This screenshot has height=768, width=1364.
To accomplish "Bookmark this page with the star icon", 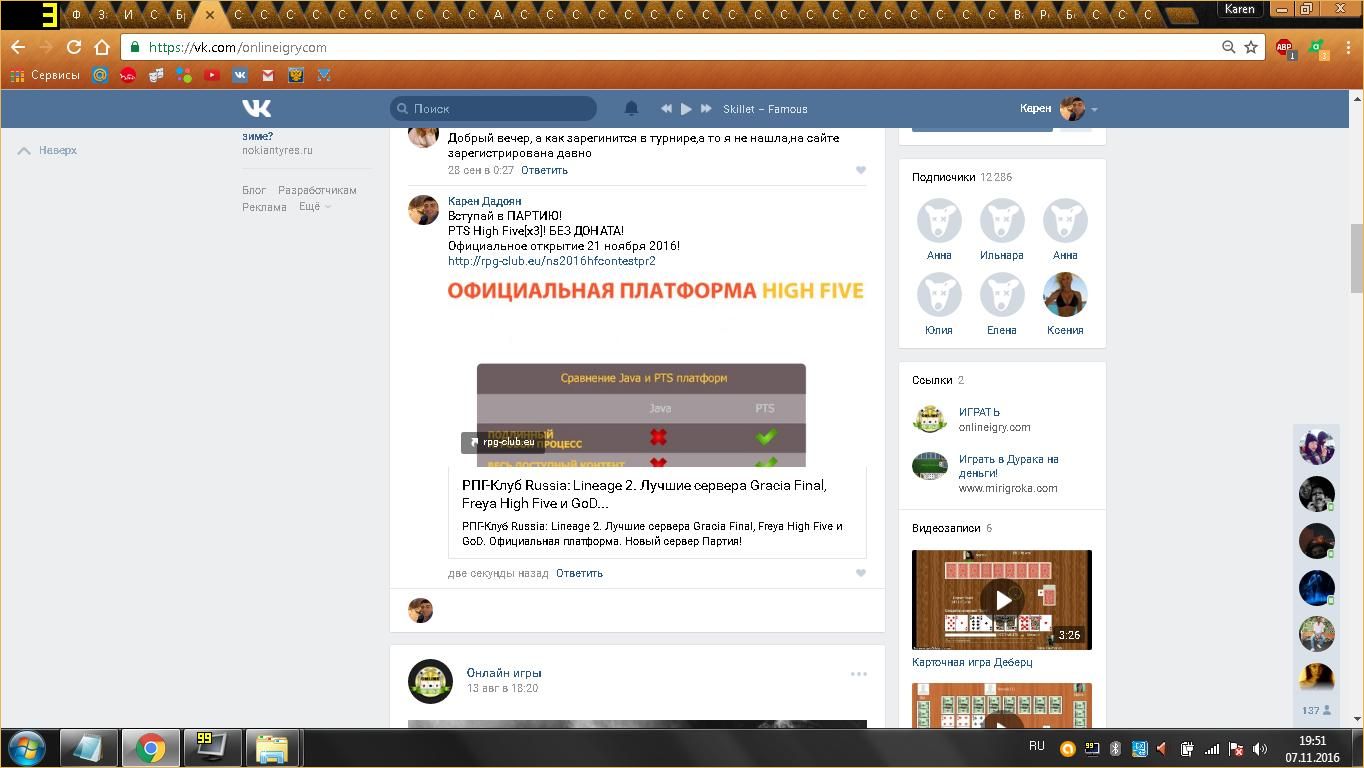I will click(x=1250, y=47).
